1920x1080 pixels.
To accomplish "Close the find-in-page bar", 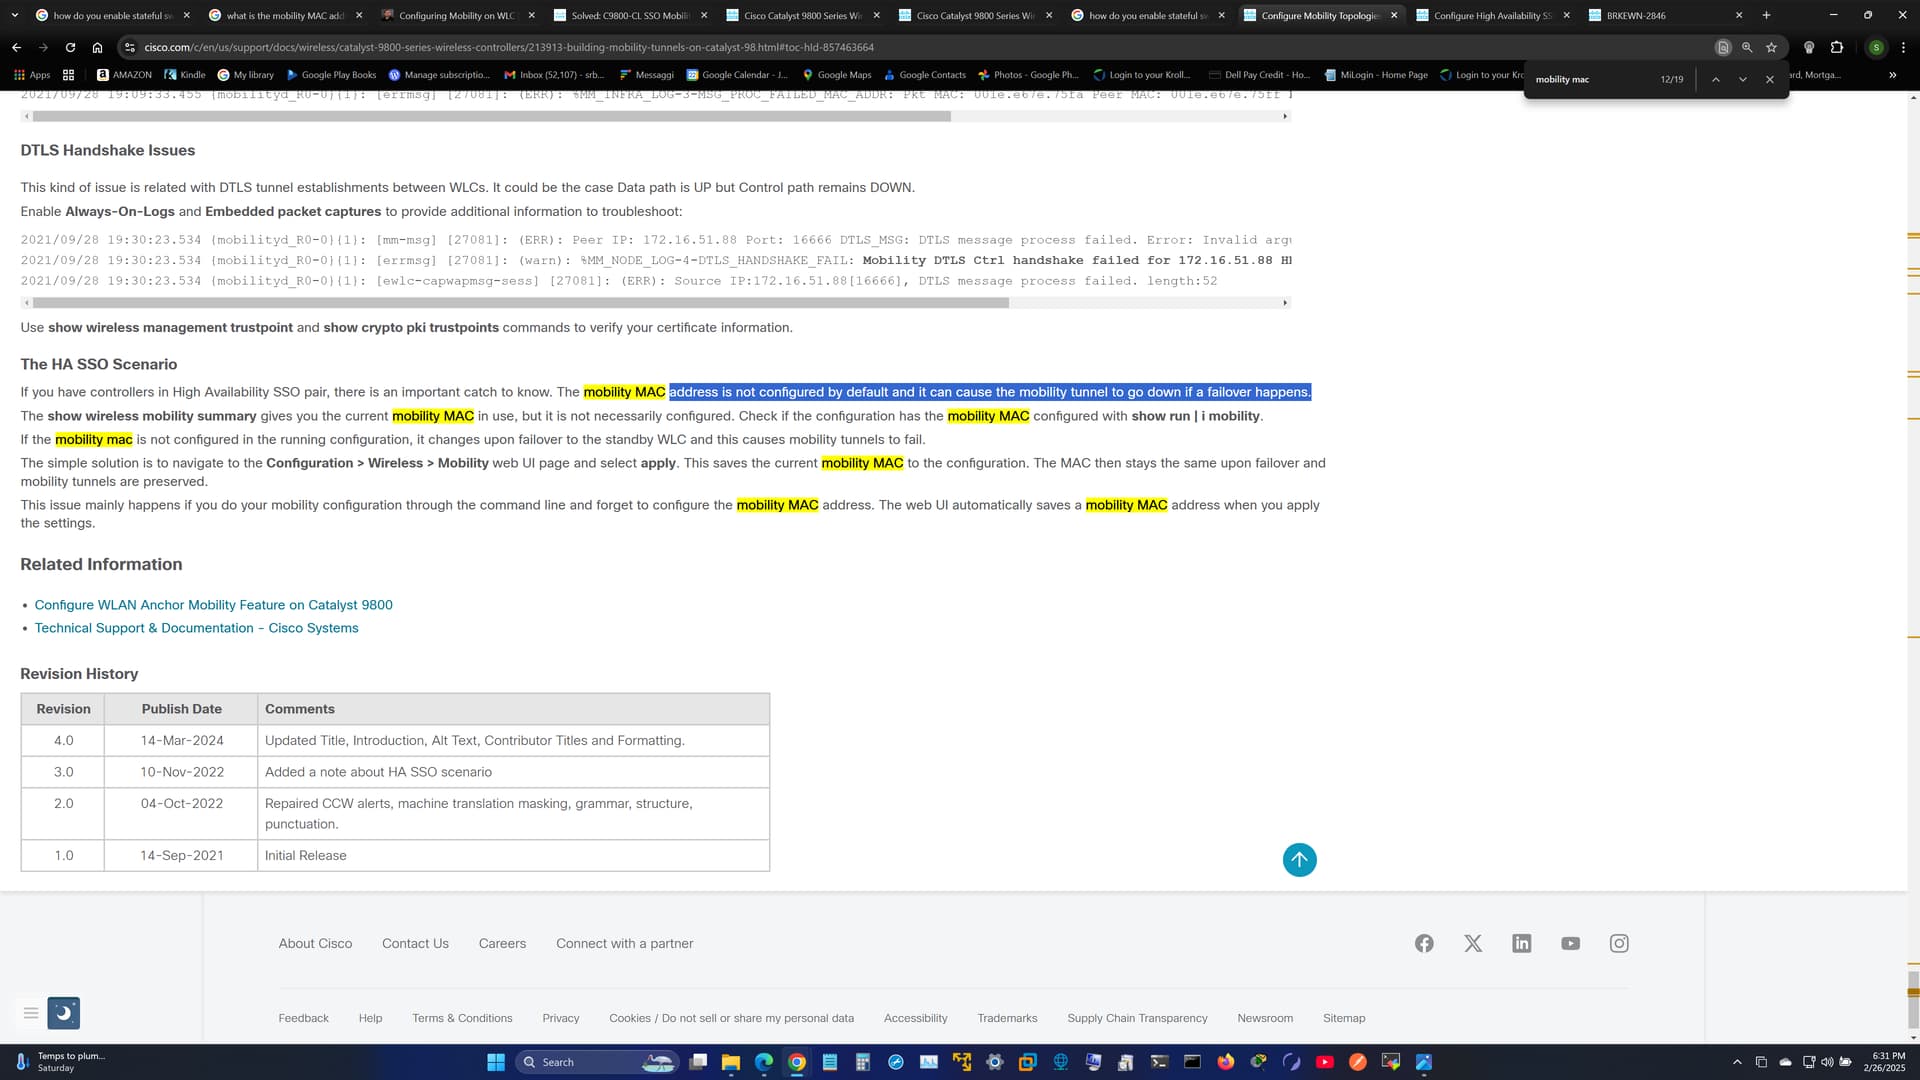I will pyautogui.click(x=1769, y=79).
